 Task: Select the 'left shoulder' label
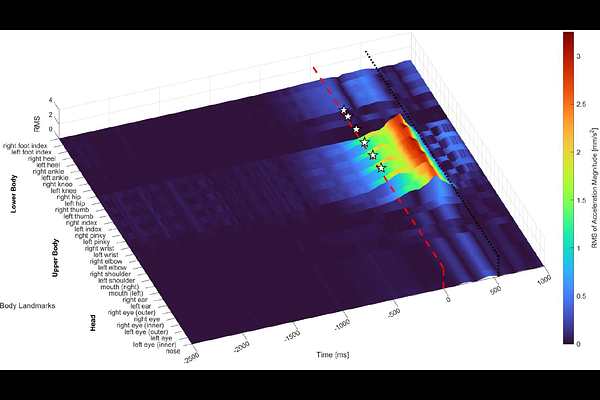click(x=116, y=281)
